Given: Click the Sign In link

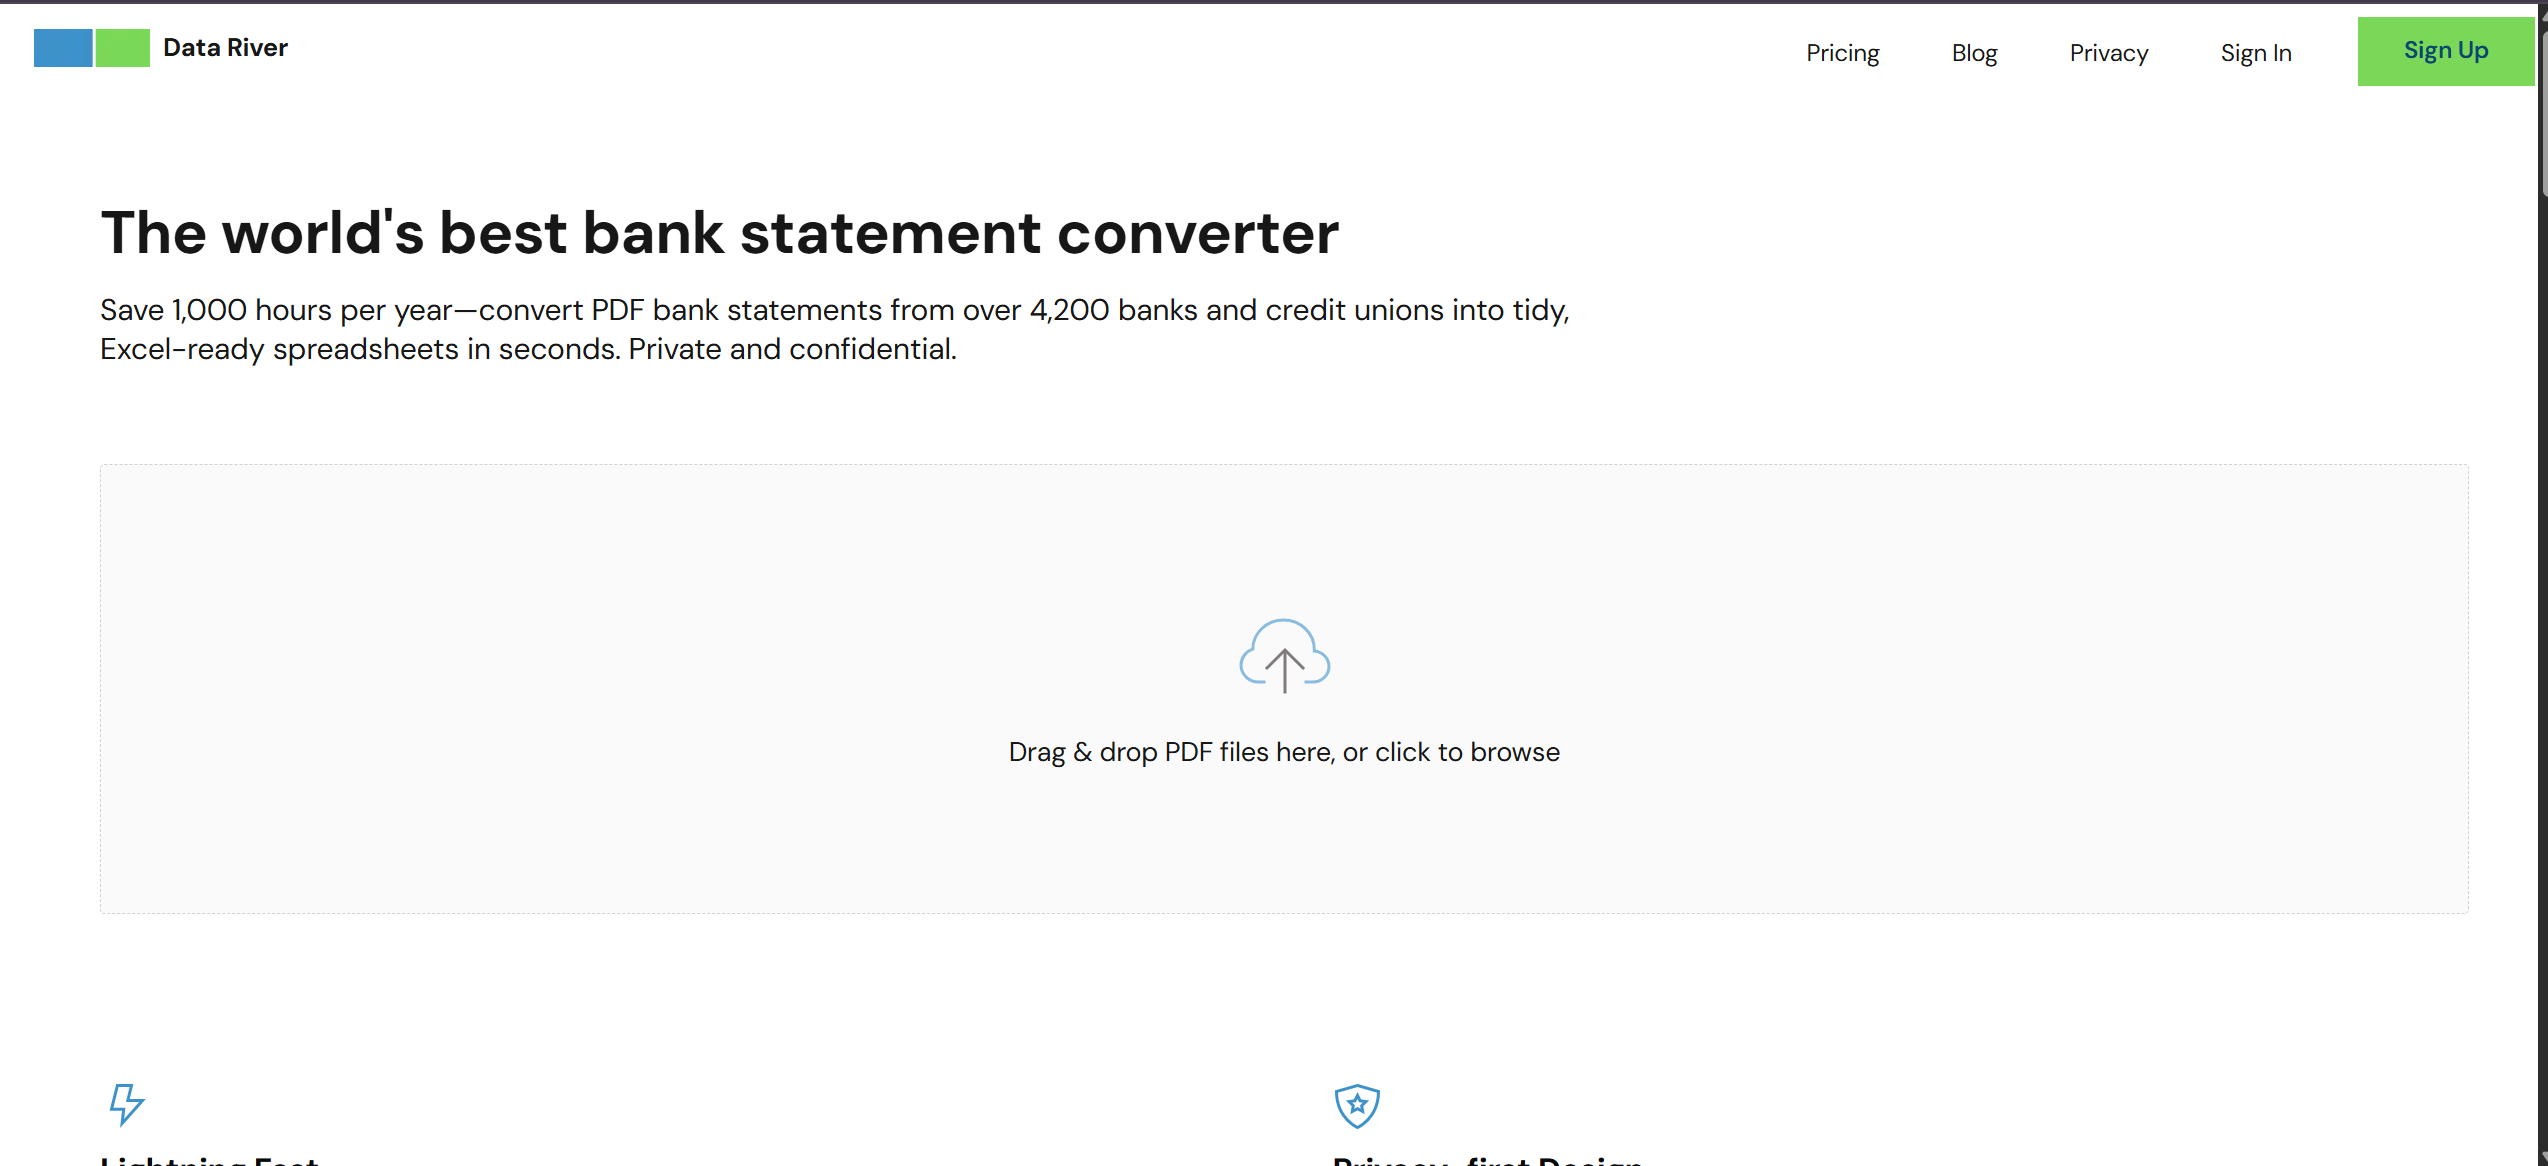Looking at the screenshot, I should [x=2255, y=52].
